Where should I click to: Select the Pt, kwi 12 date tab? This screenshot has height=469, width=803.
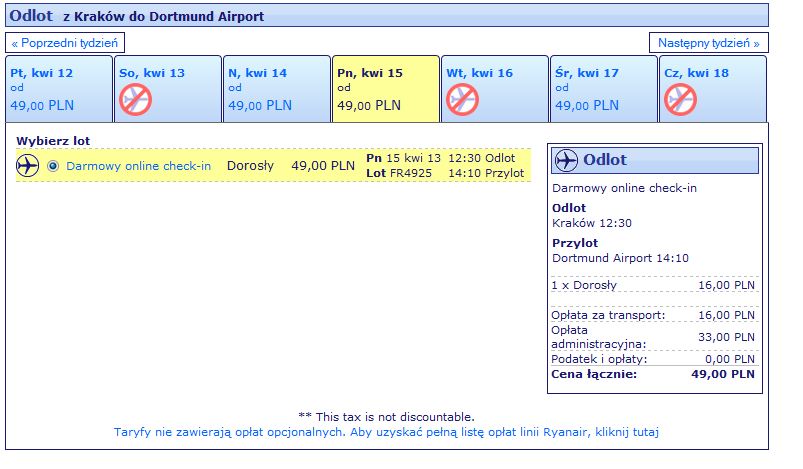tap(59, 89)
